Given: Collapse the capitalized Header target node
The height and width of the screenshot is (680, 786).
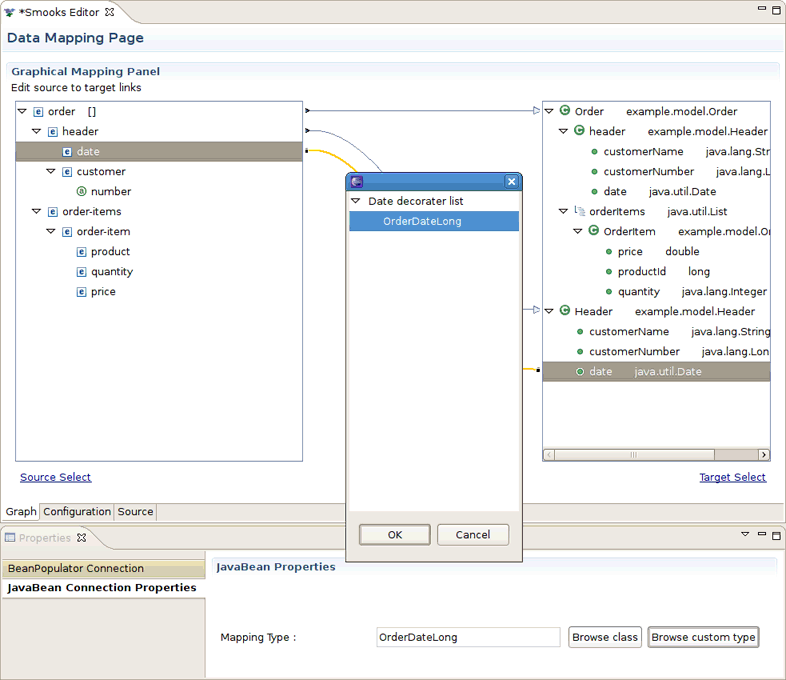Looking at the screenshot, I should [549, 311].
